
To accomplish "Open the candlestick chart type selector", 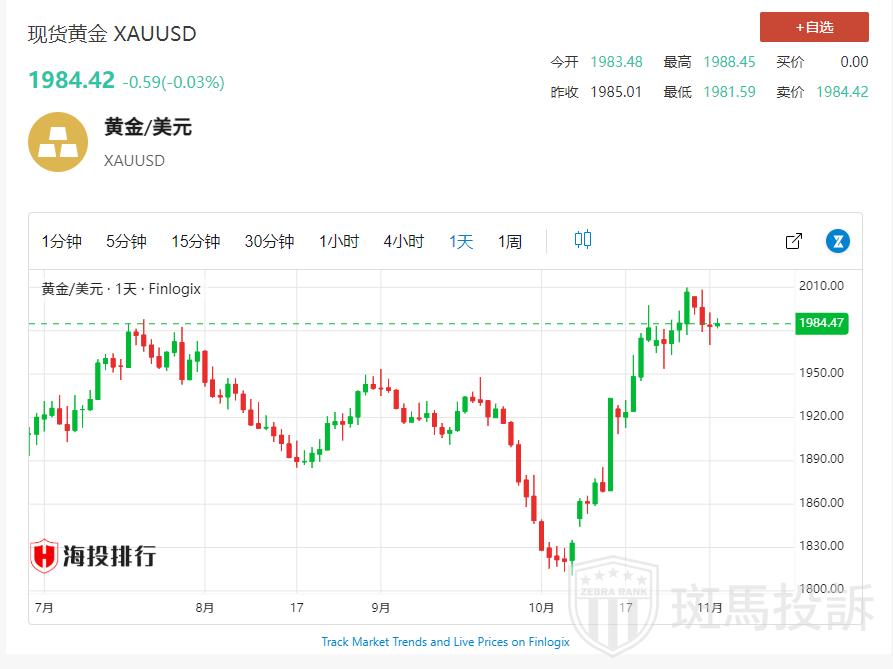I will pyautogui.click(x=583, y=240).
